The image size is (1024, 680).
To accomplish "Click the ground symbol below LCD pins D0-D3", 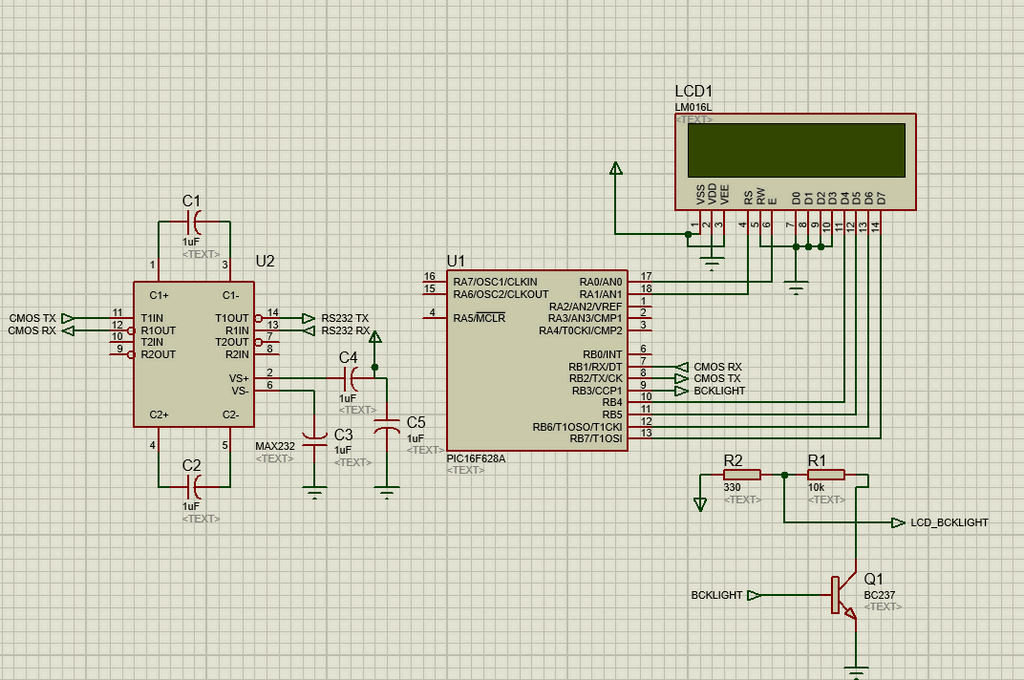I will tap(795, 287).
